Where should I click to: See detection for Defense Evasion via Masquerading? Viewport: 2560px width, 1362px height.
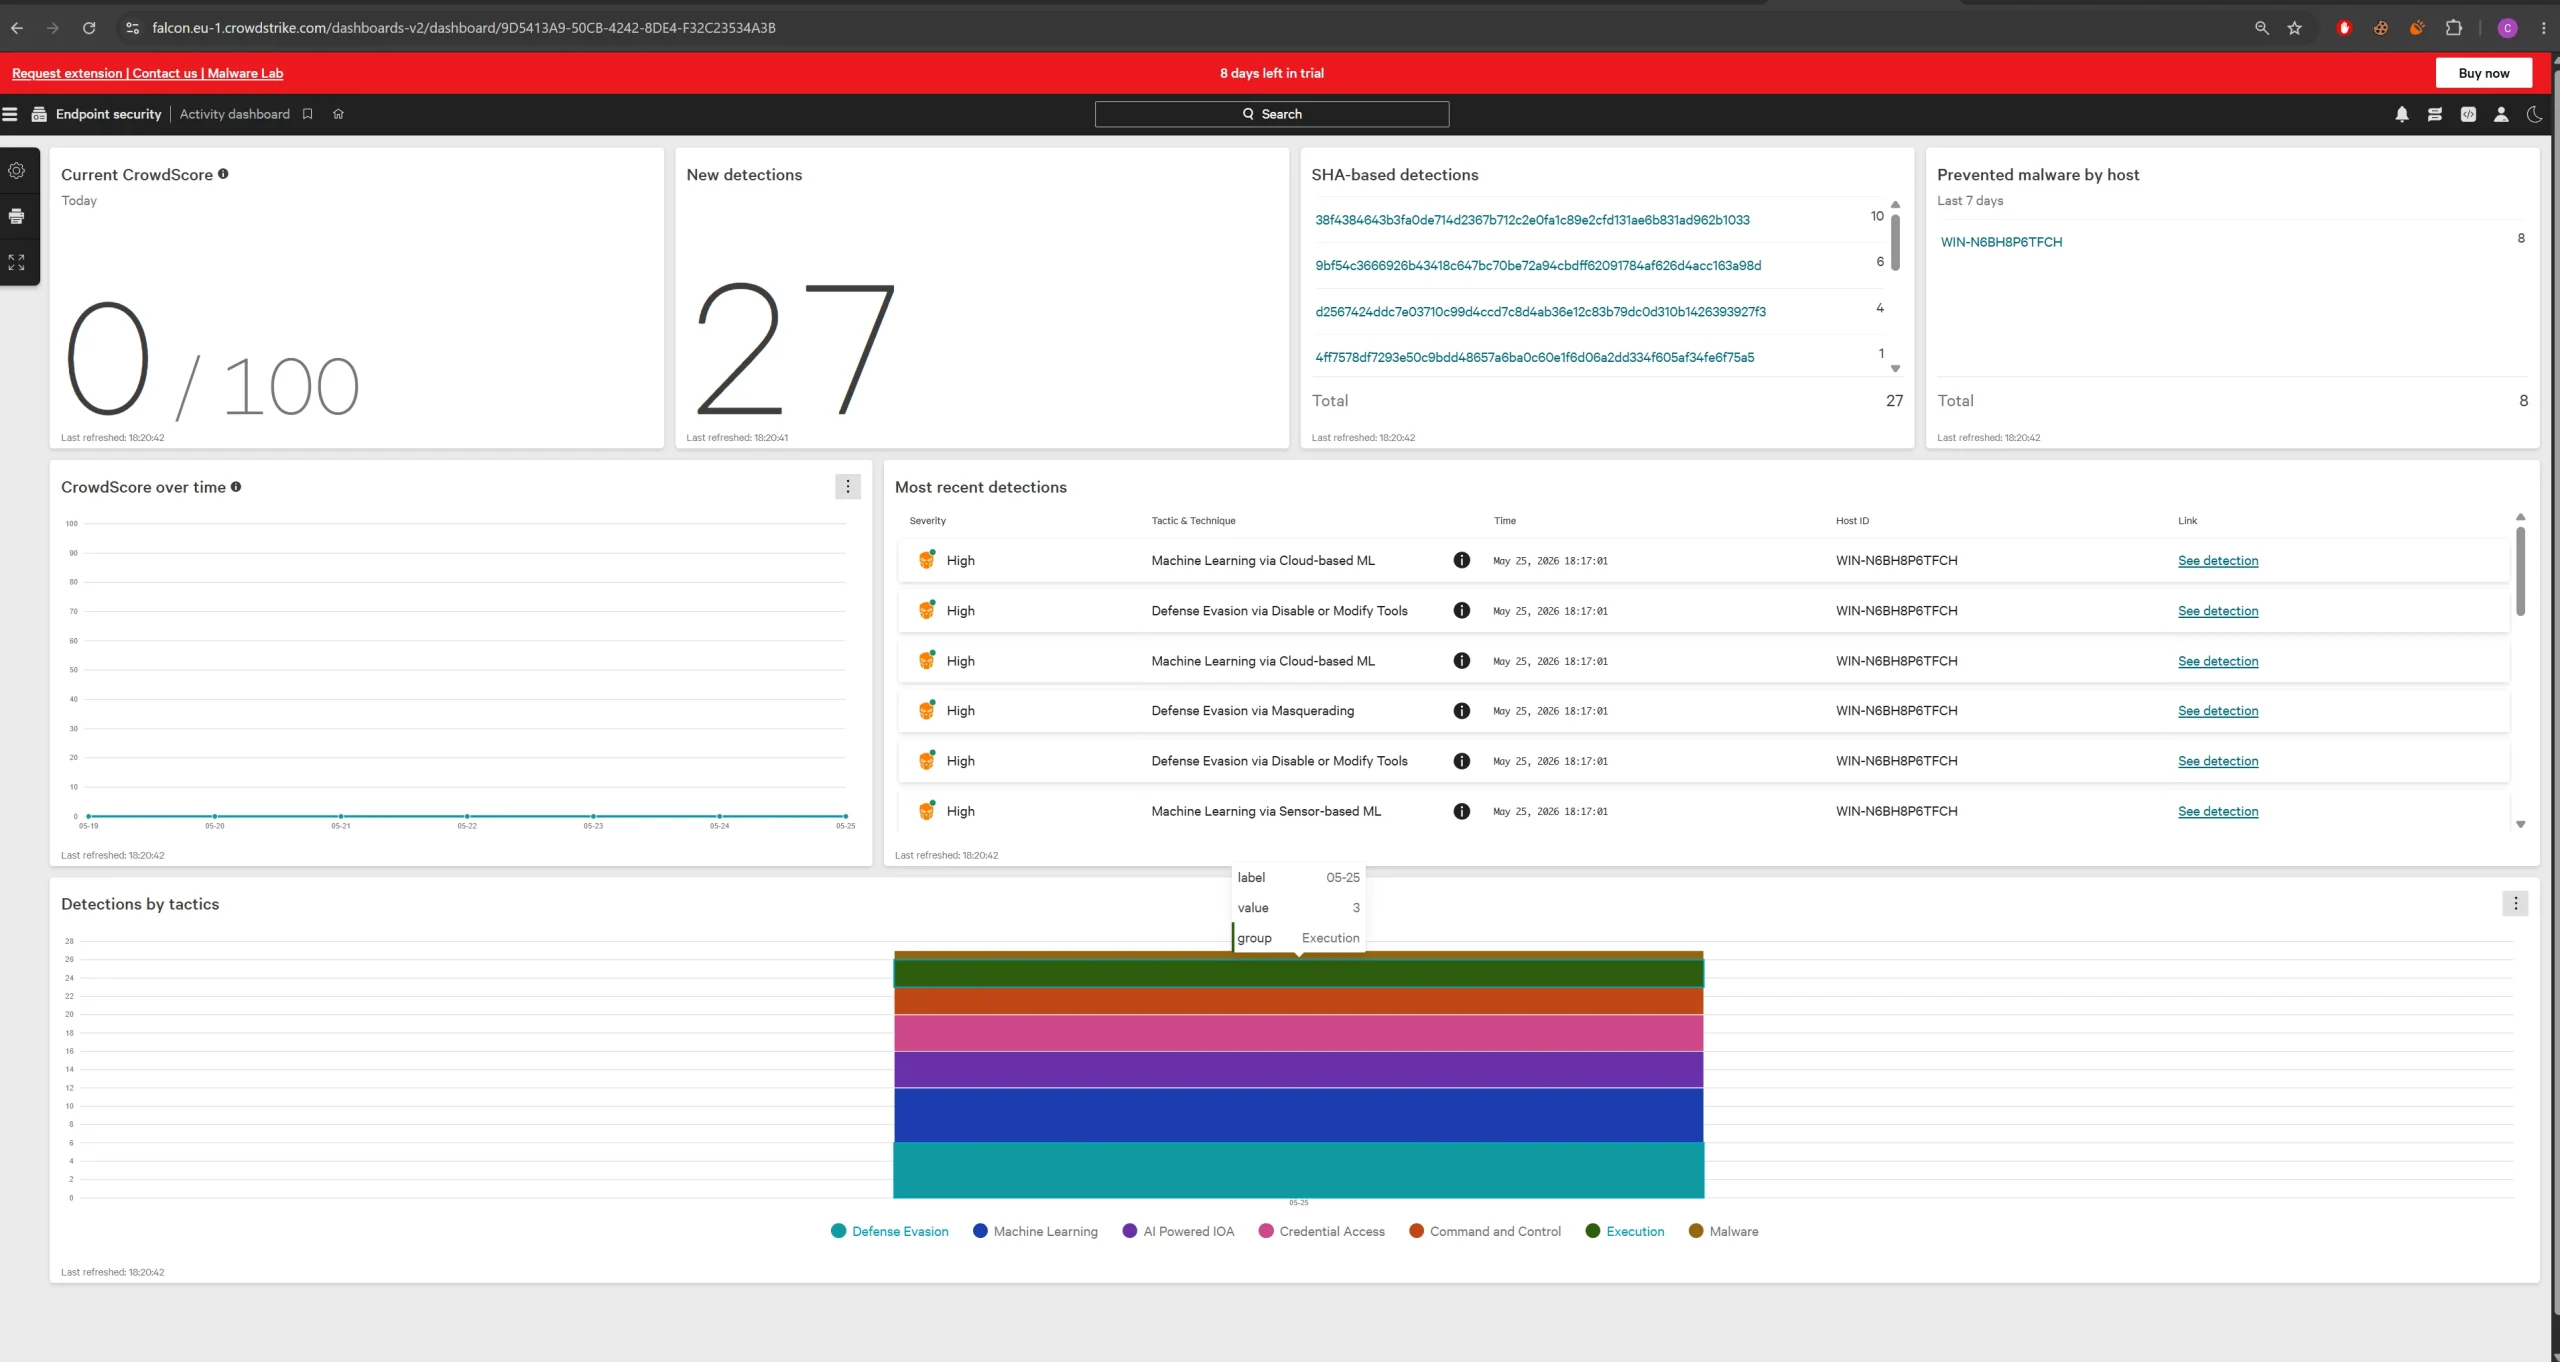tap(2218, 711)
